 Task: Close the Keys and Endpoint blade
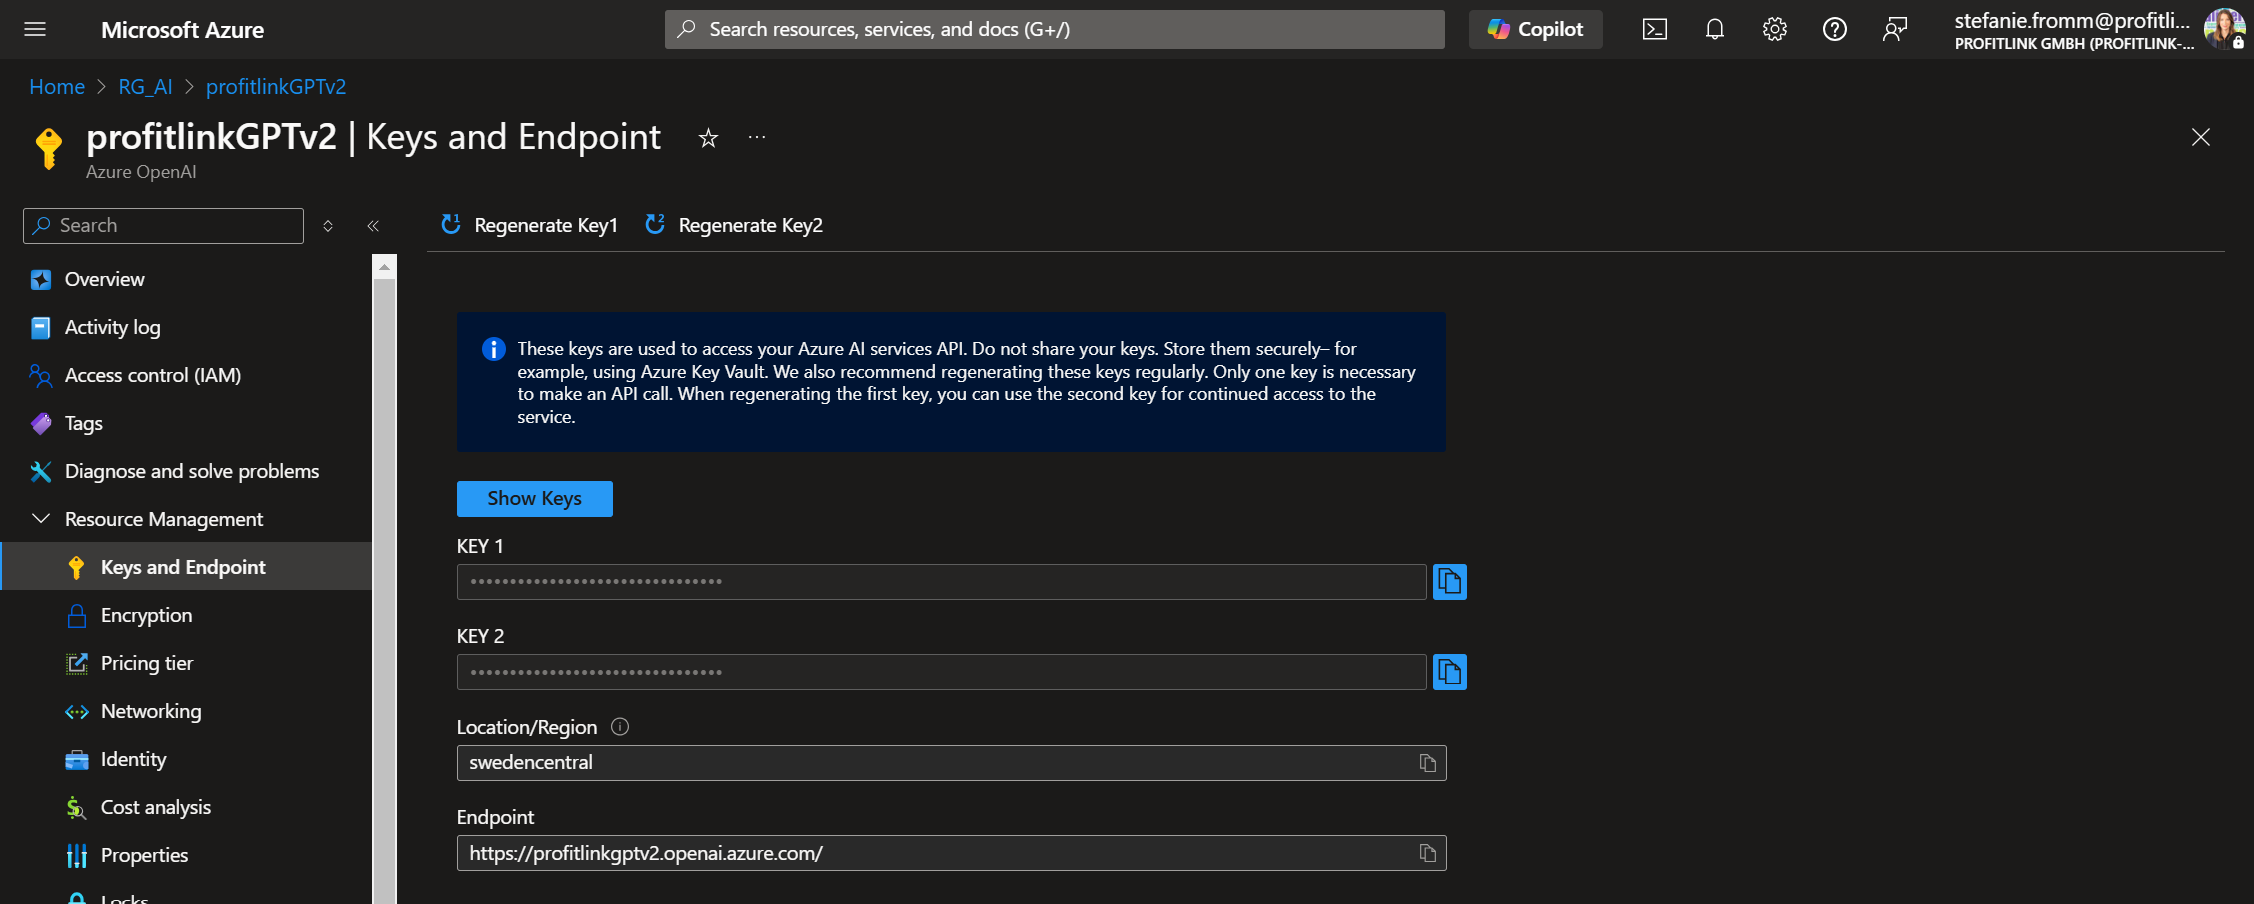[2201, 137]
